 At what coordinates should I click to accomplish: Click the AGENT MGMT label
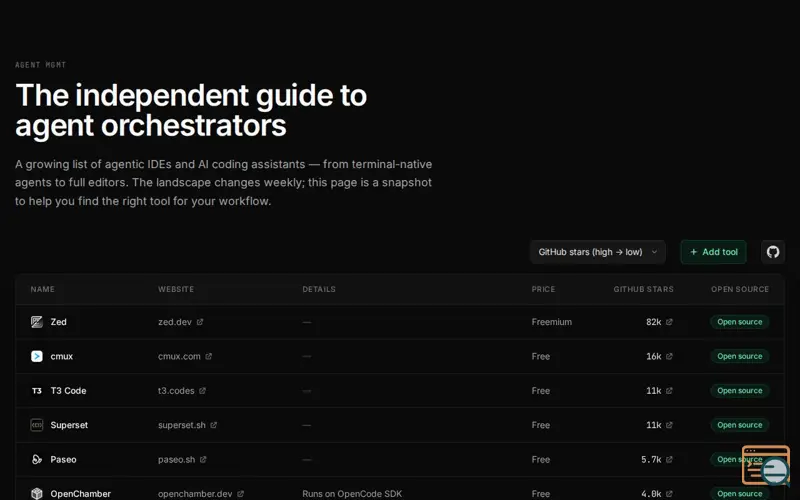tap(40, 65)
